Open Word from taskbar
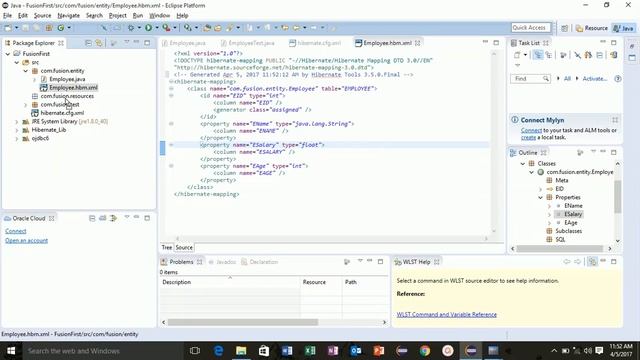 point(287,351)
